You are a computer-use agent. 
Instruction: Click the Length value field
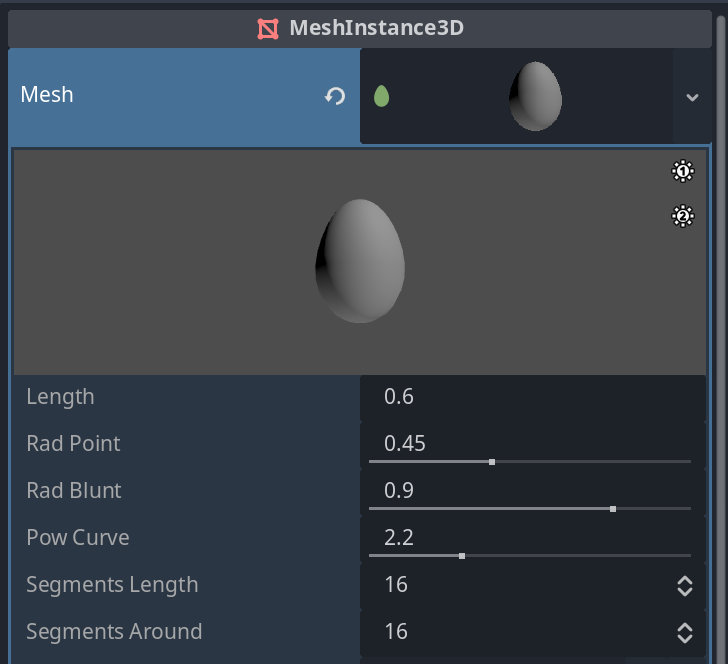point(530,397)
